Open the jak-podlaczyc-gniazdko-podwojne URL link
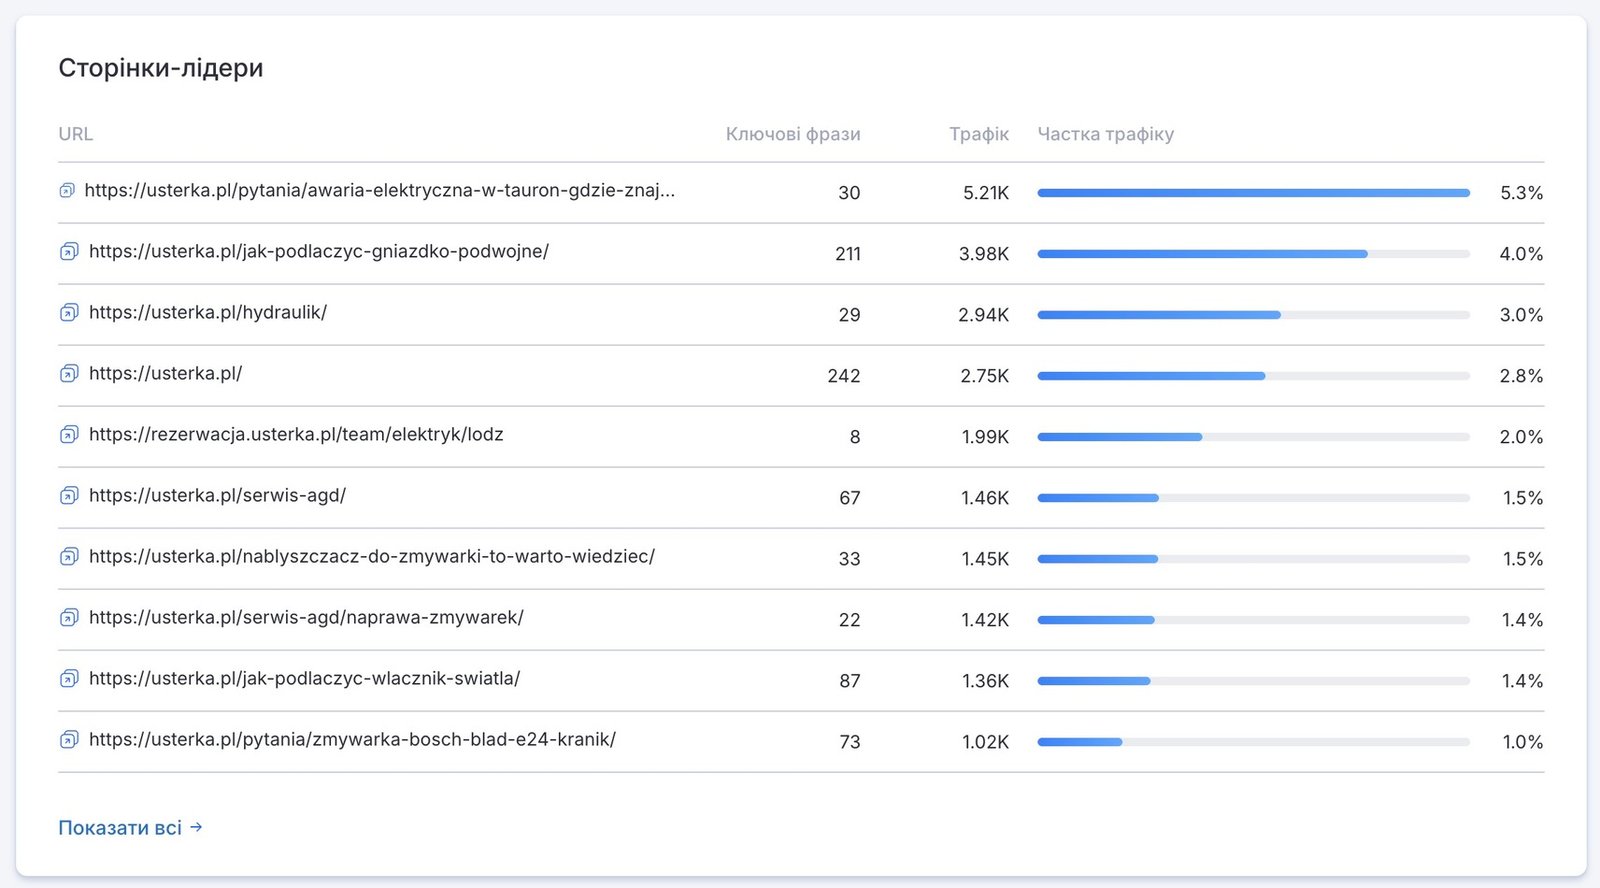Viewport: 1600px width, 888px height. (x=319, y=251)
